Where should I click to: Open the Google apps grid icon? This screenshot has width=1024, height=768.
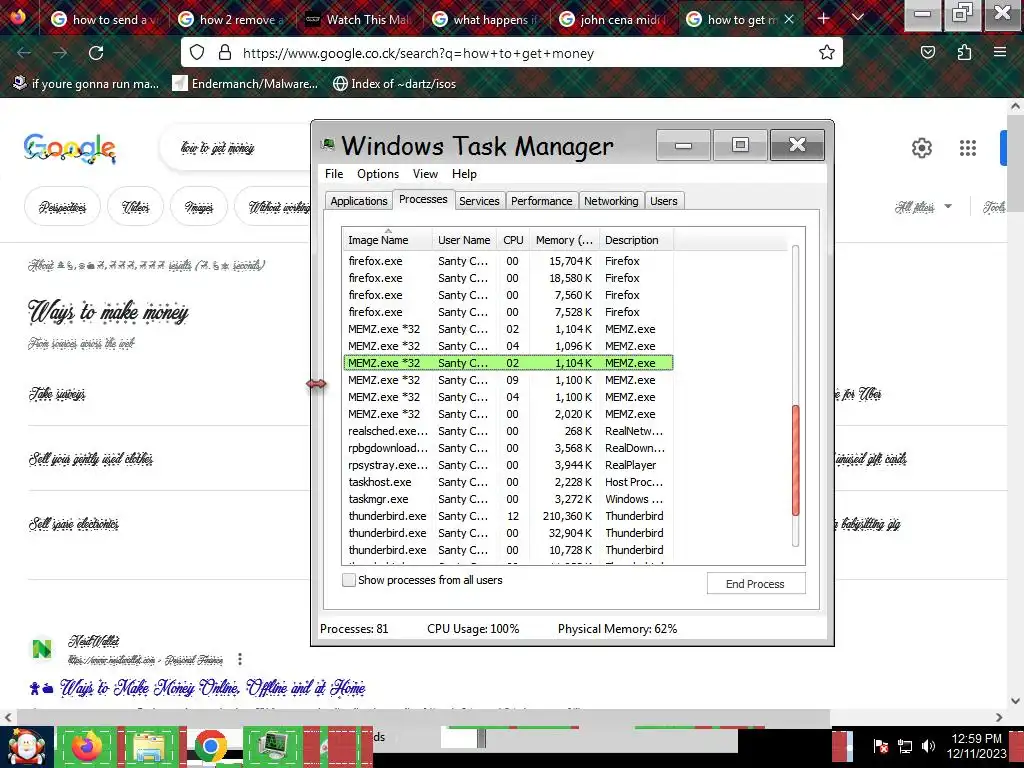pyautogui.click(x=968, y=148)
